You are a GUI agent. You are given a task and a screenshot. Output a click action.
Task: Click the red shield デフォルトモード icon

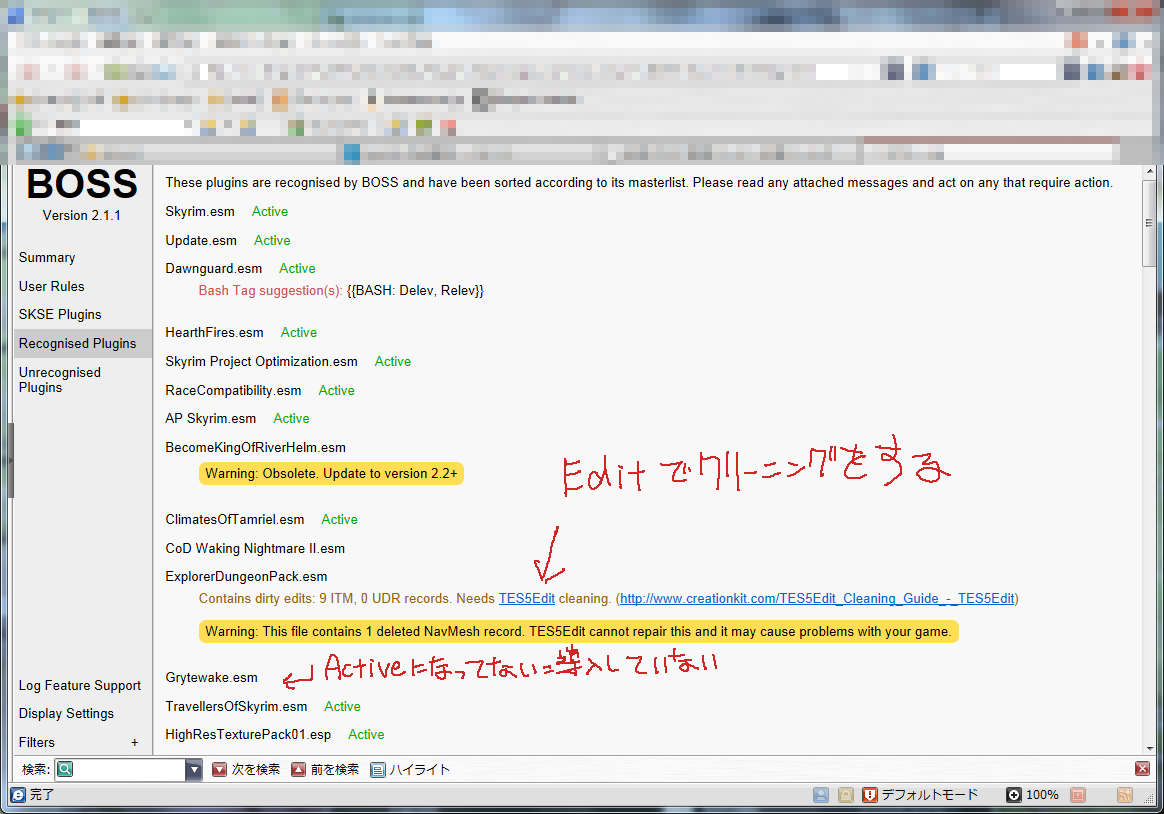tap(870, 795)
